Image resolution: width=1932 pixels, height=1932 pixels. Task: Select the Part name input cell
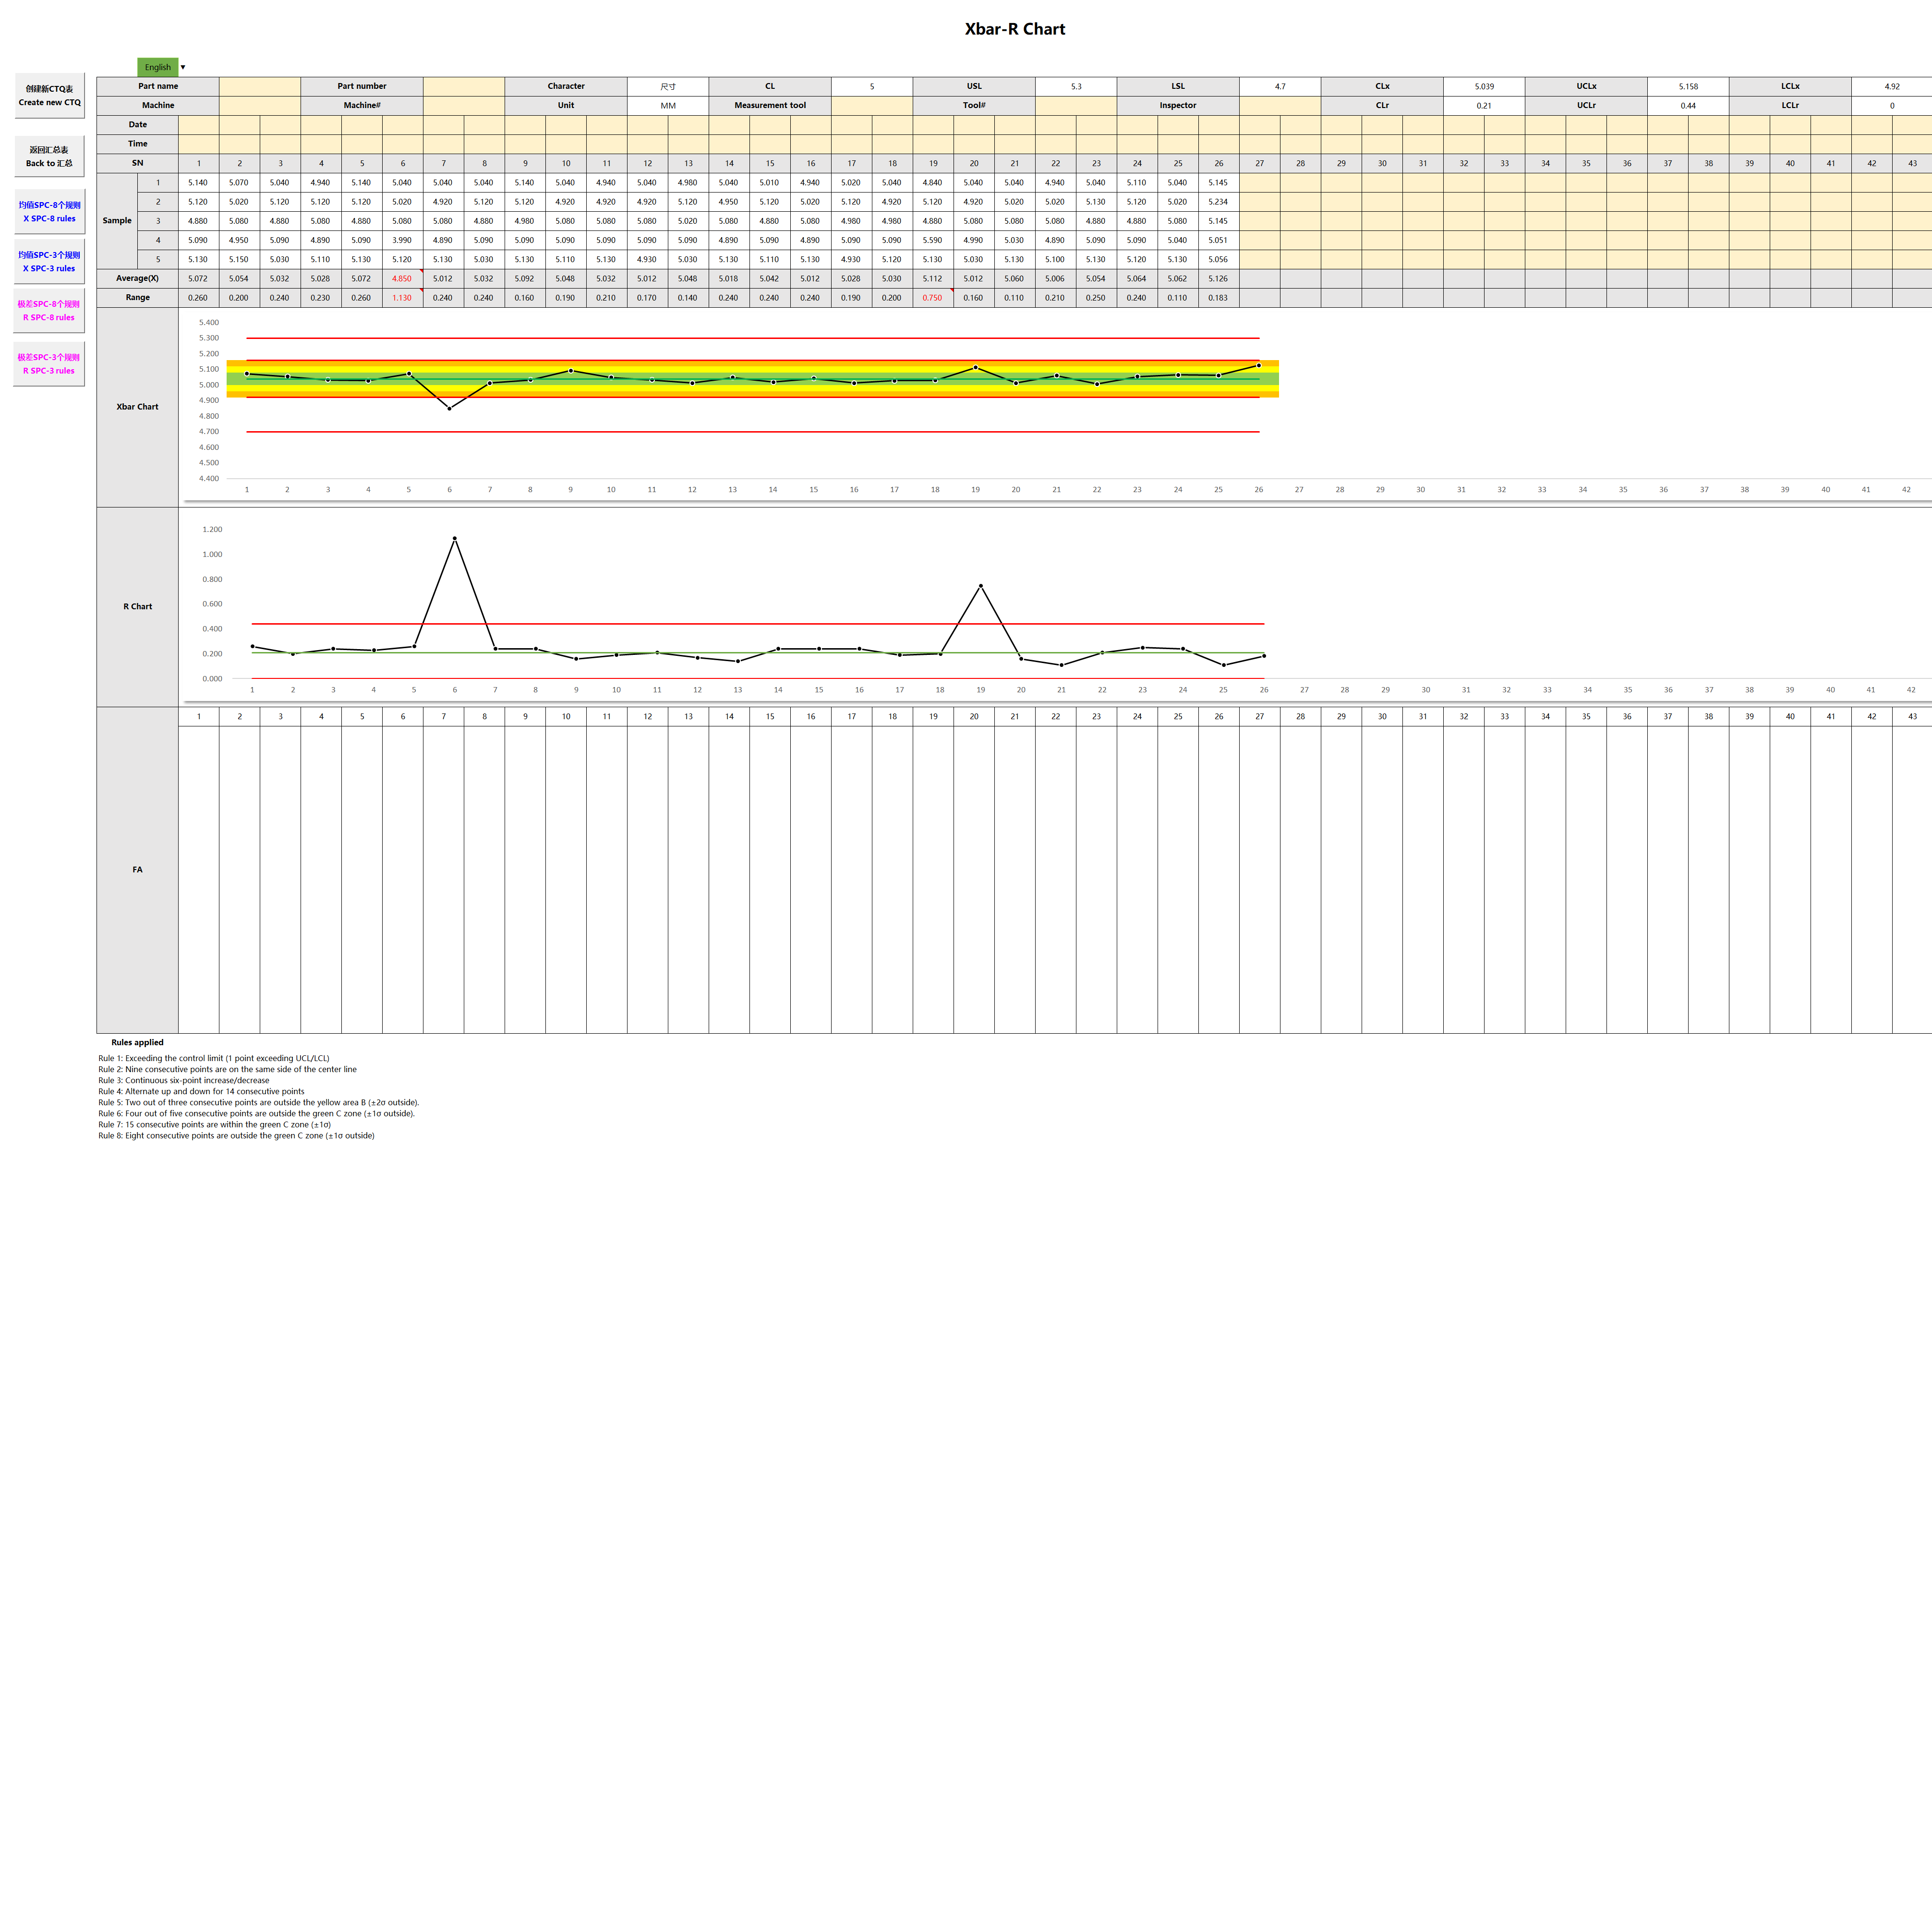(x=260, y=86)
